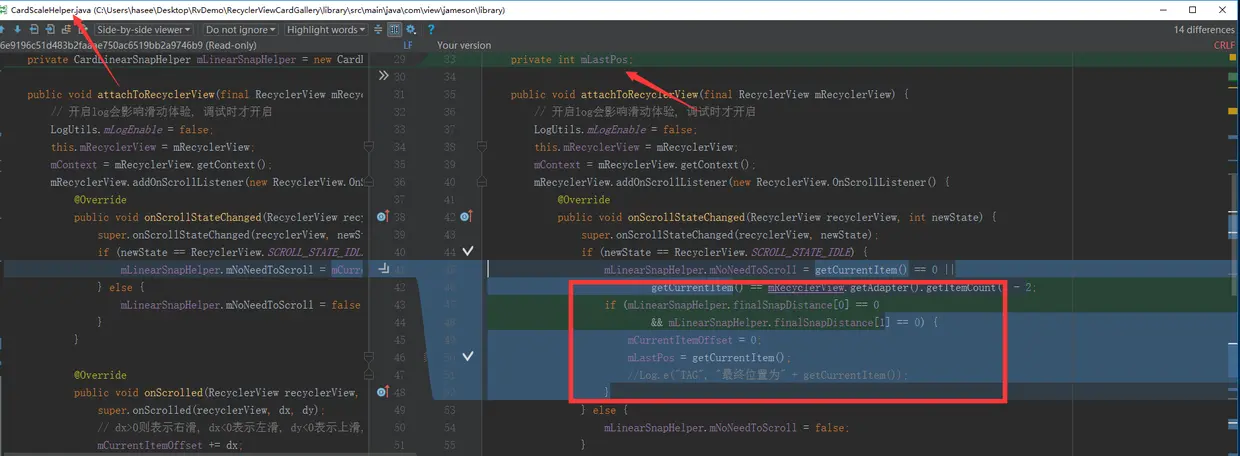This screenshot has height=456, width=1240.
Task: Click green change marker on right scrollbar stripe
Action: (1233, 78)
